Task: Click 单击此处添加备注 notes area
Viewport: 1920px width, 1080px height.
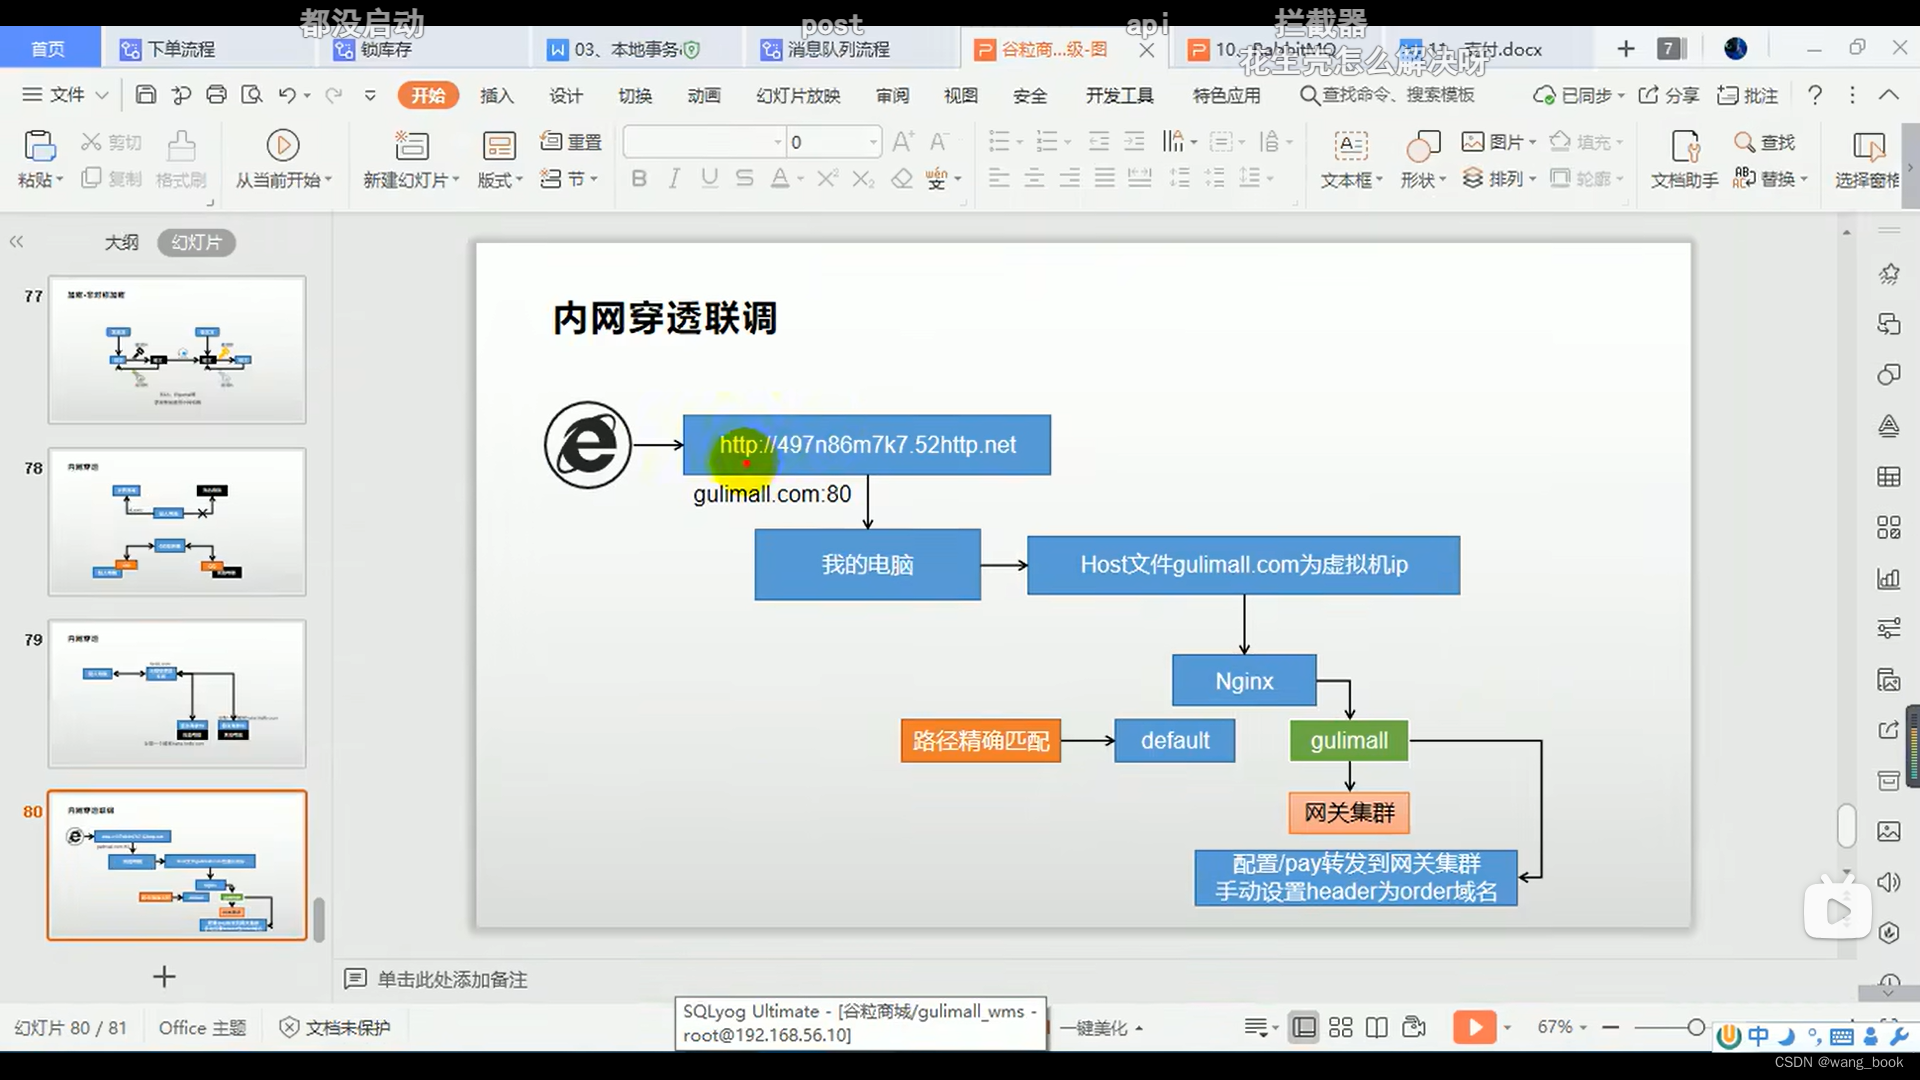Action: pyautogui.click(x=452, y=979)
